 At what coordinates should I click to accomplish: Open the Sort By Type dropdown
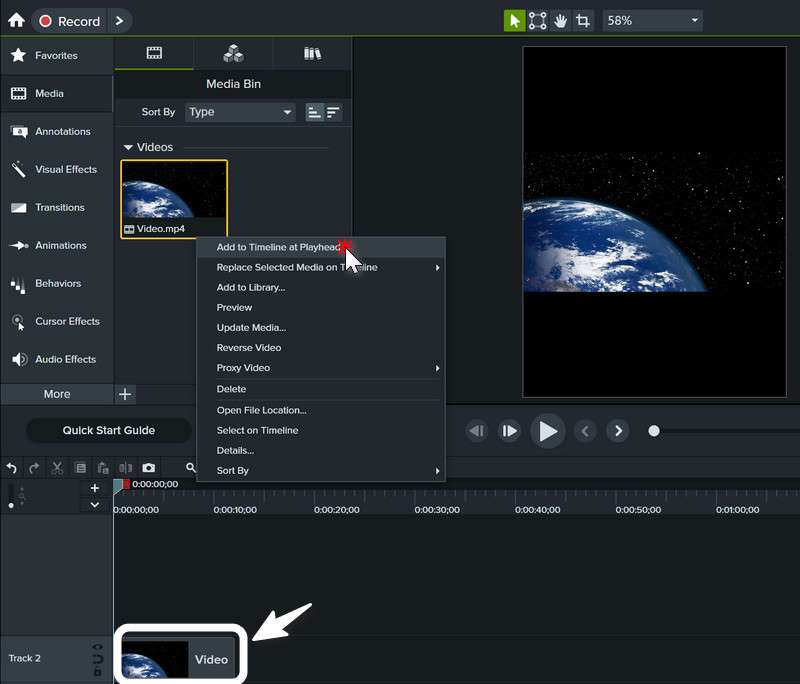click(x=240, y=112)
